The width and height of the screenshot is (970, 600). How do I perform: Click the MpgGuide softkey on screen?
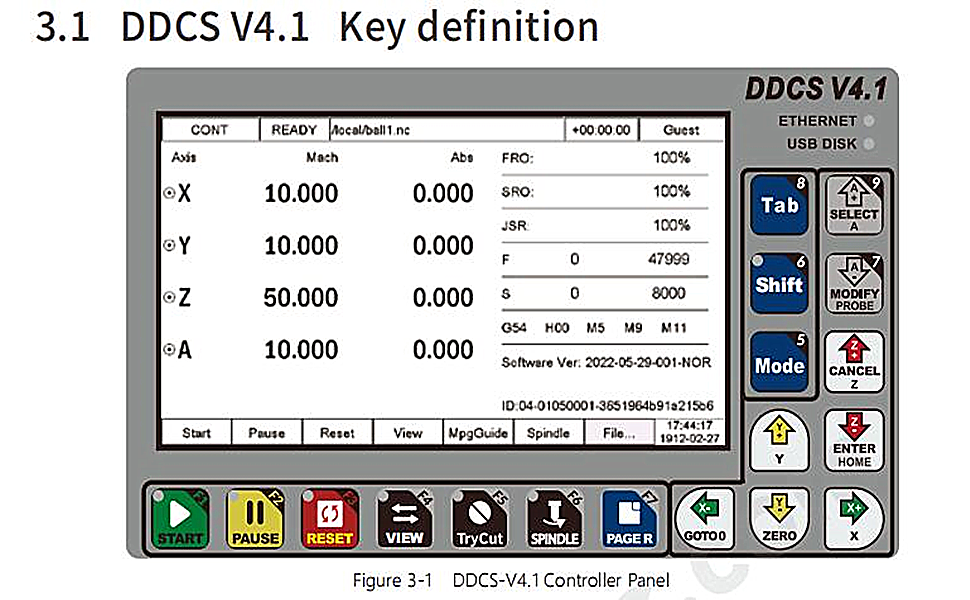(478, 433)
